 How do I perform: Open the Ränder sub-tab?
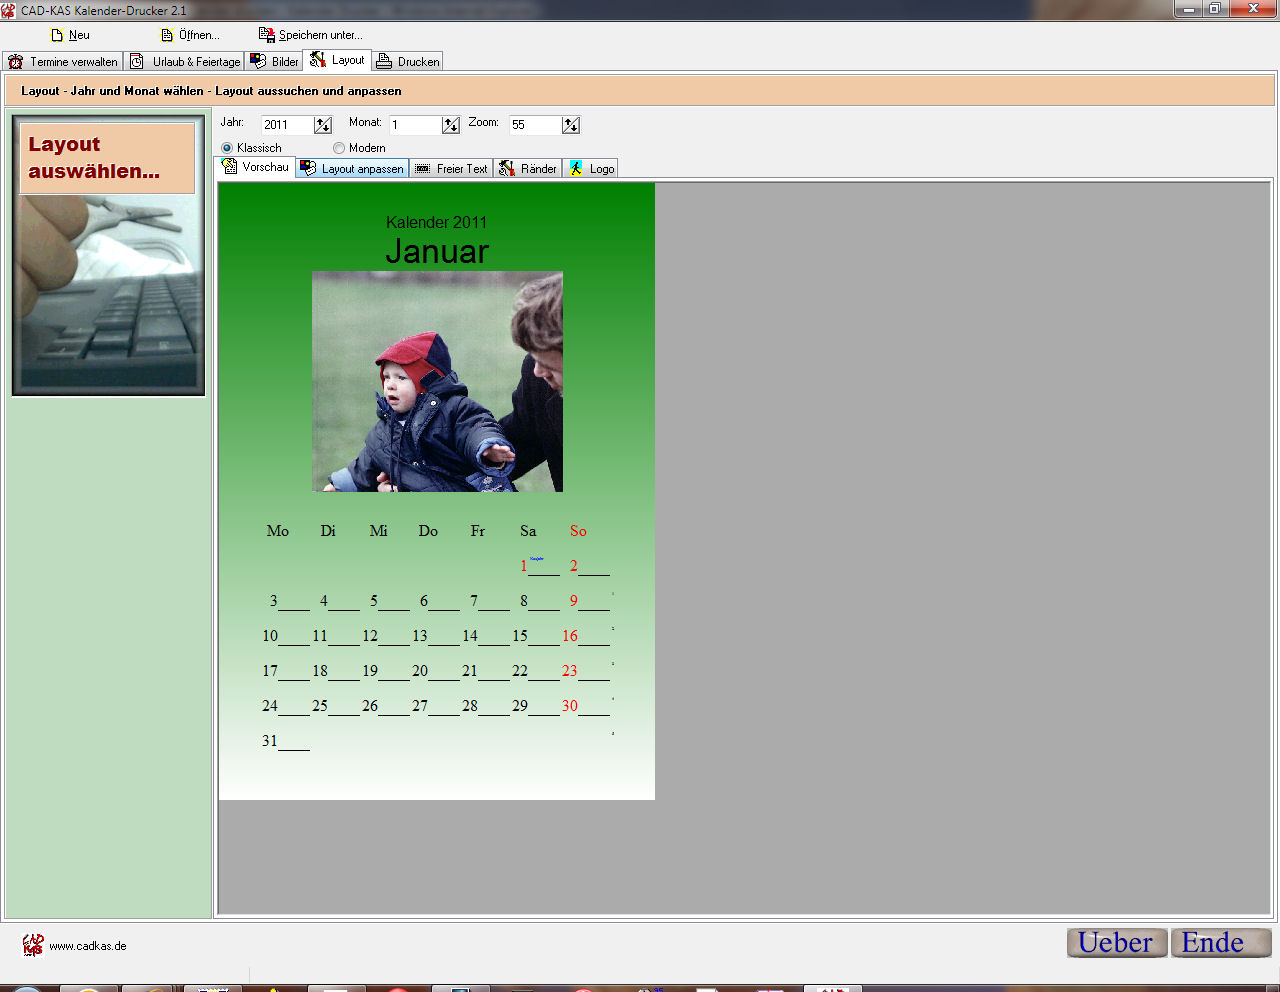tap(528, 169)
